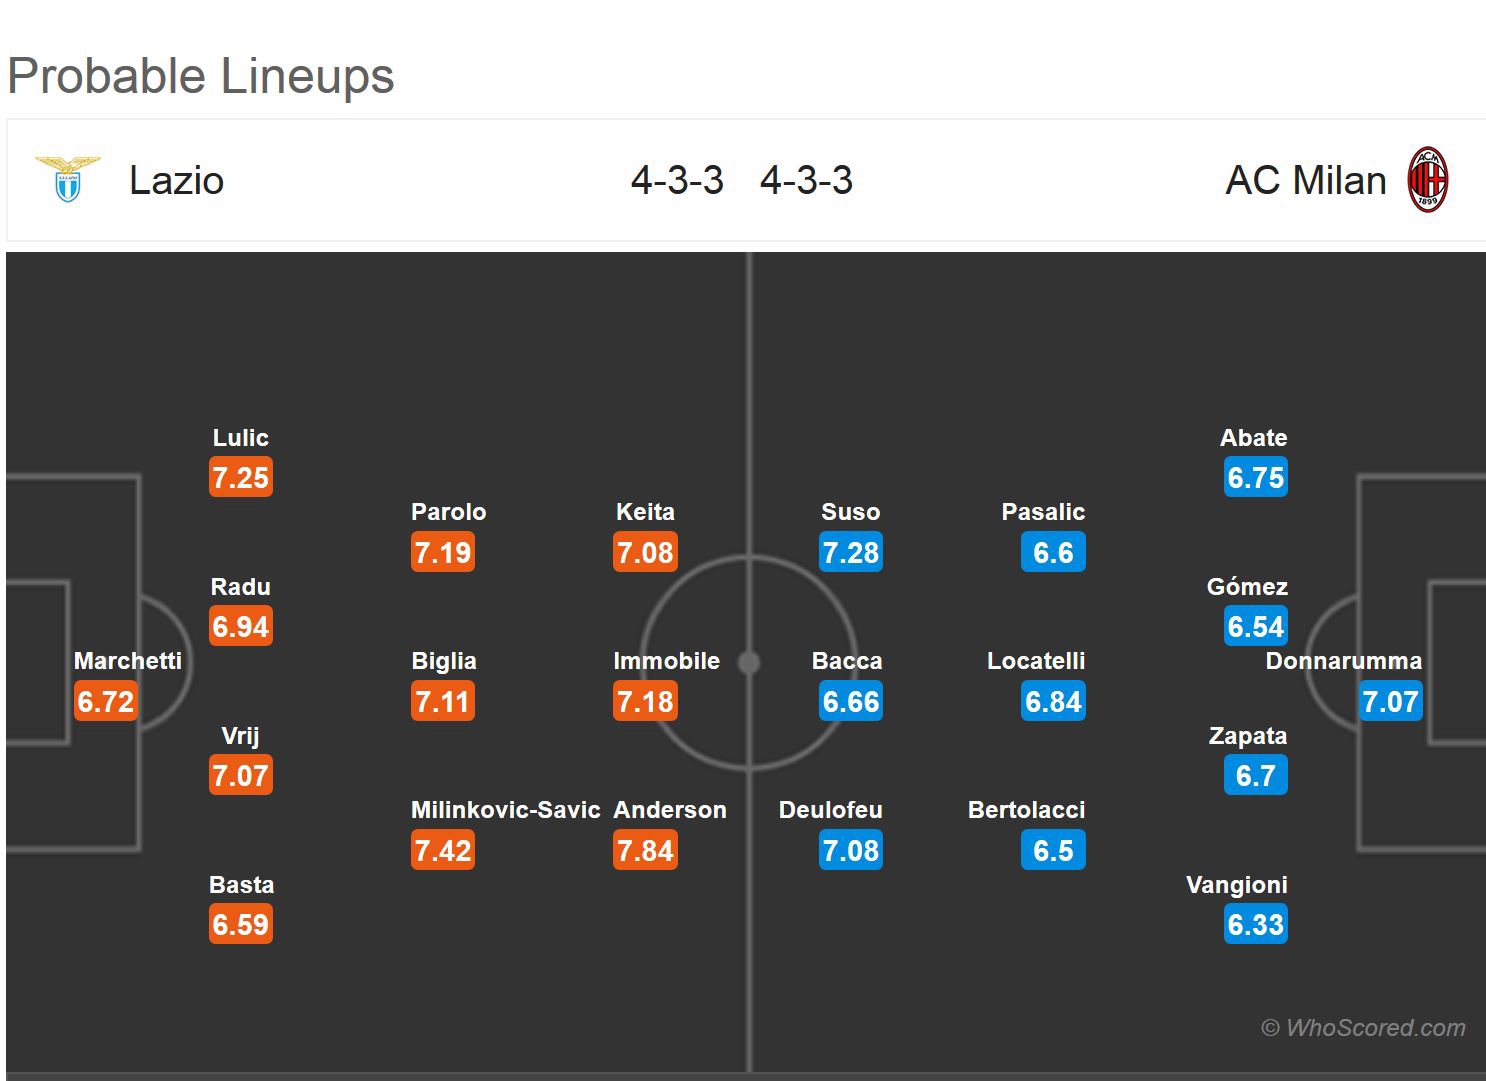Select the player name Parolo
Viewport: 1486px width, 1081px height.
[x=448, y=512]
